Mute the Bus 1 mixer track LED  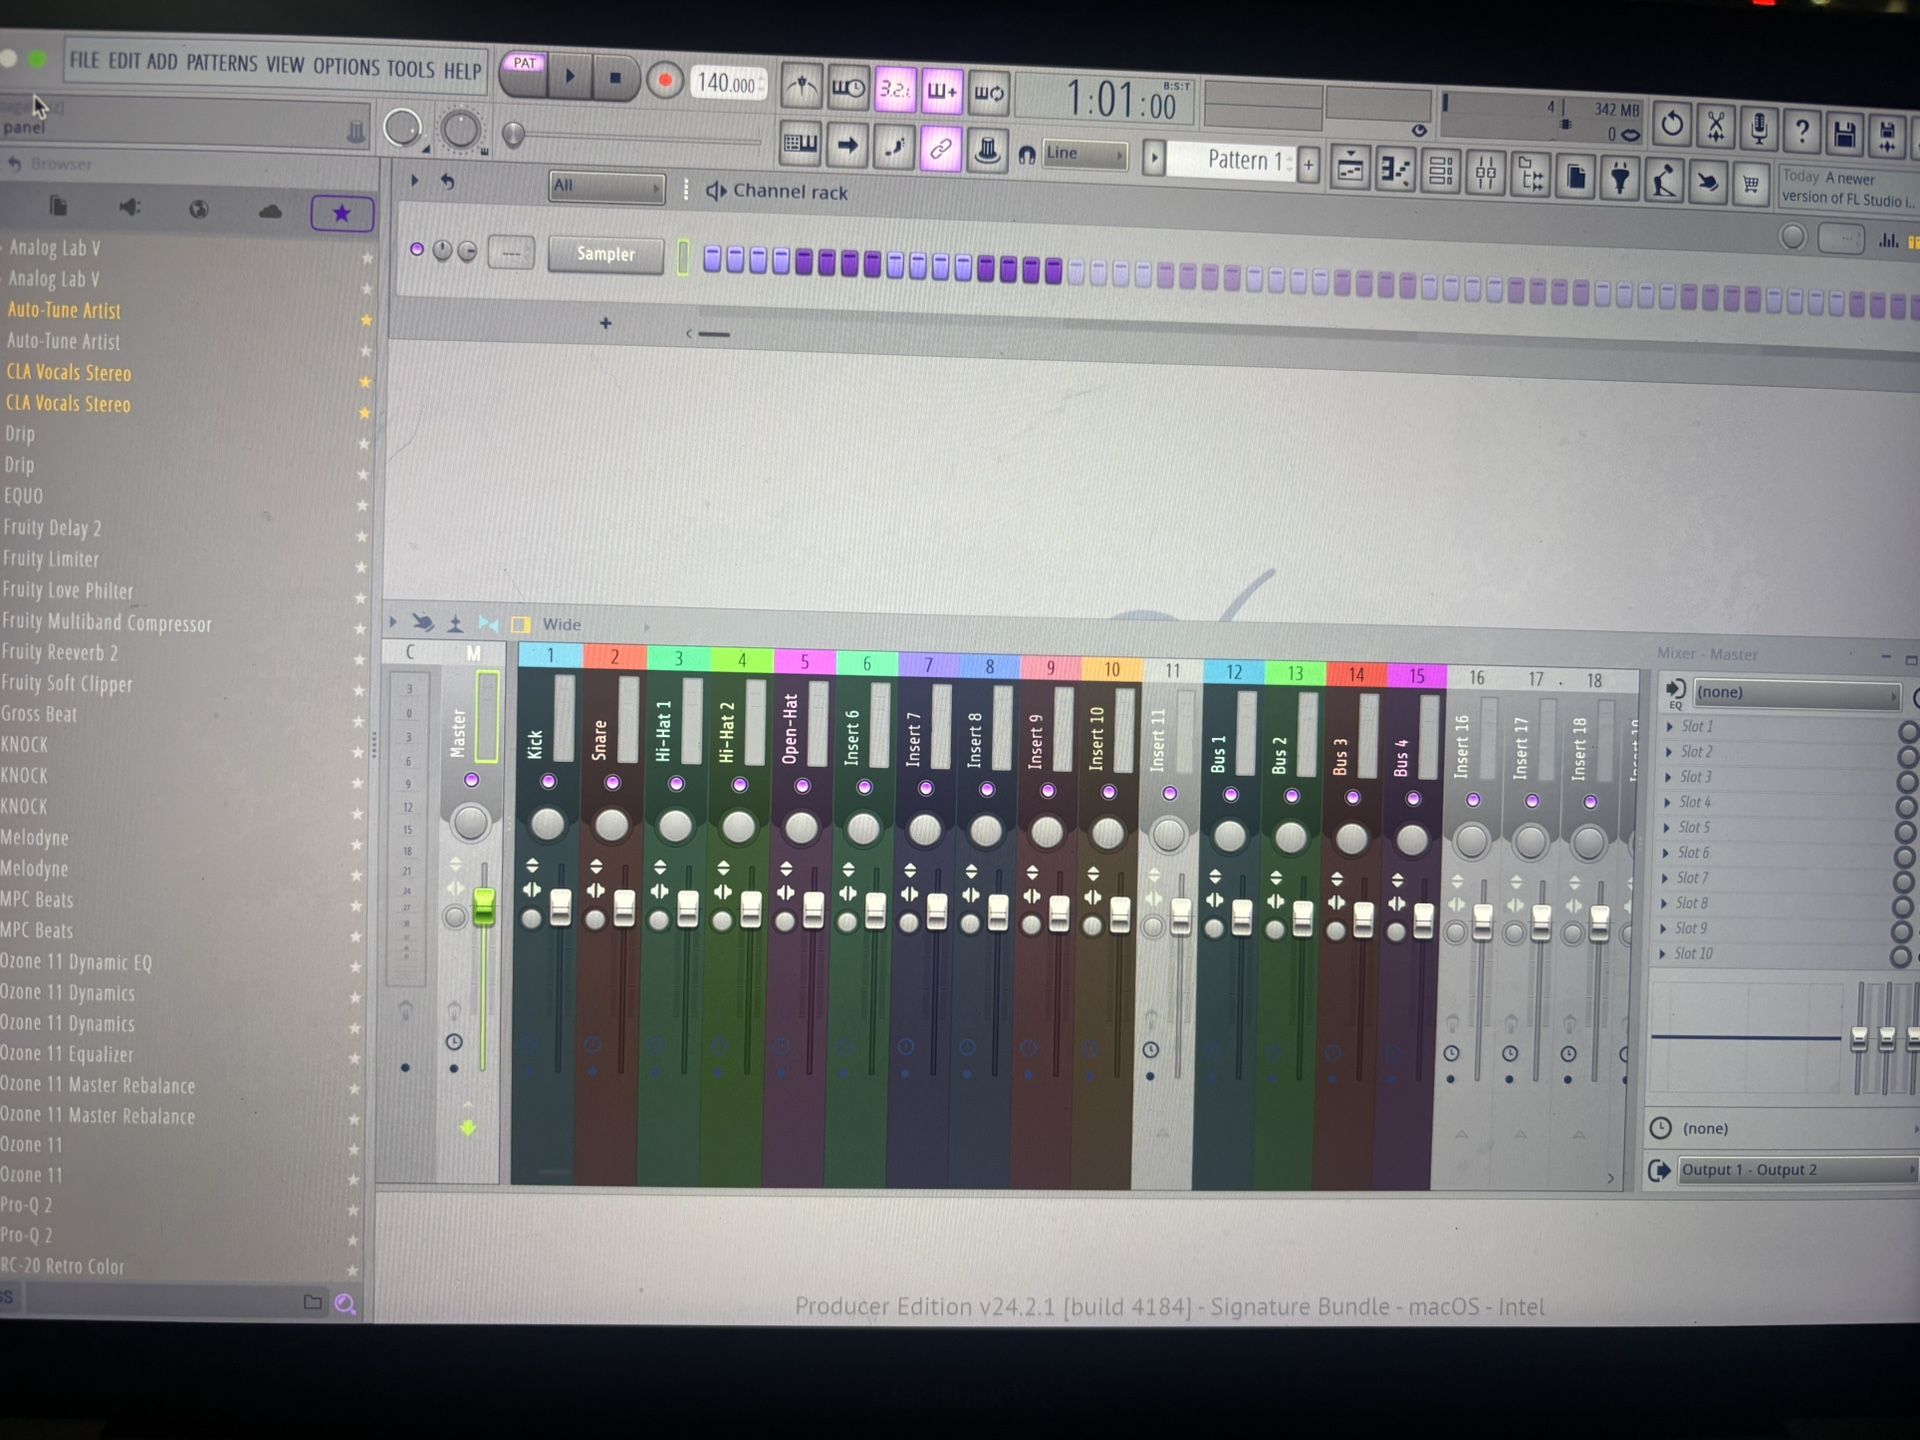coord(1231,795)
